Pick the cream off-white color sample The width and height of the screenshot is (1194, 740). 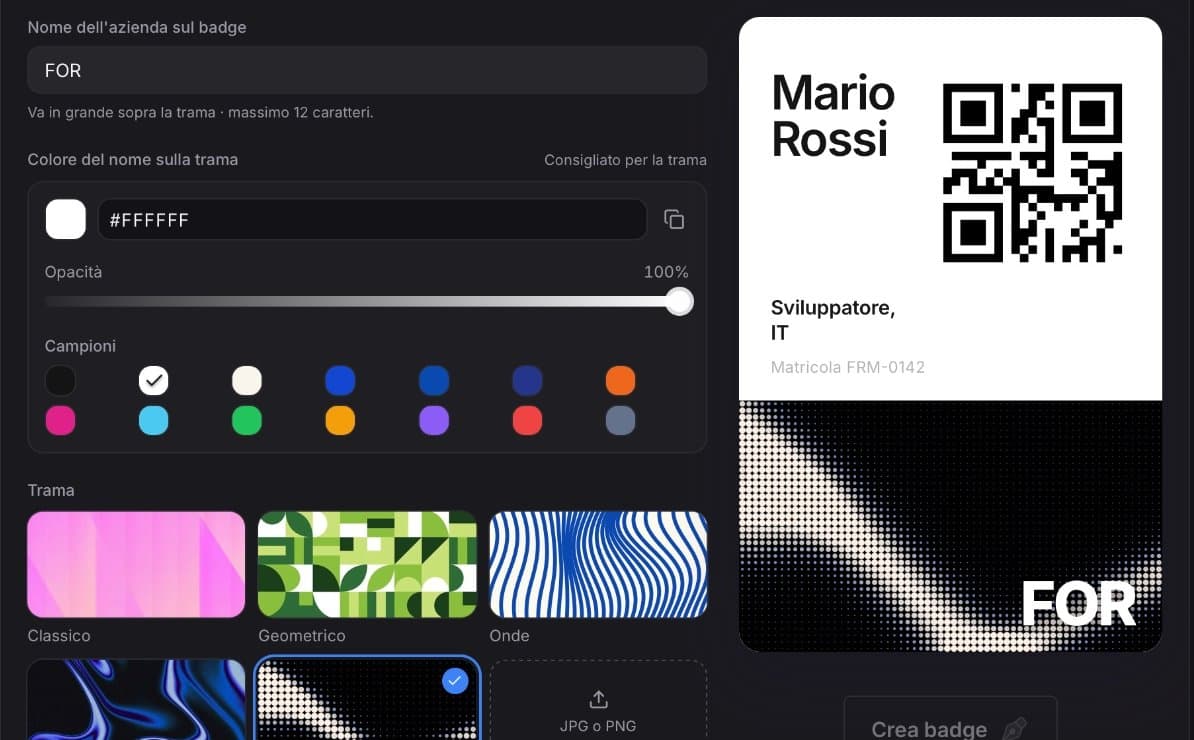tap(247, 381)
